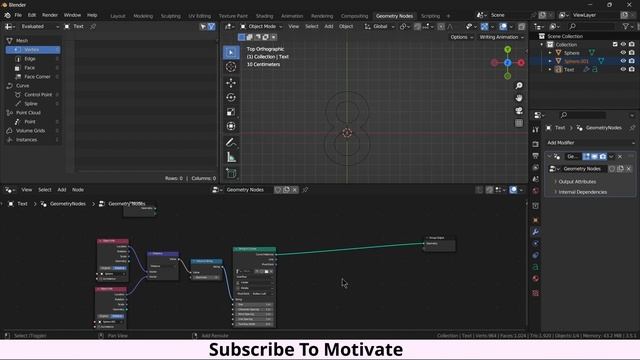
Task: Open the Object Mode dropdown
Action: click(x=261, y=27)
